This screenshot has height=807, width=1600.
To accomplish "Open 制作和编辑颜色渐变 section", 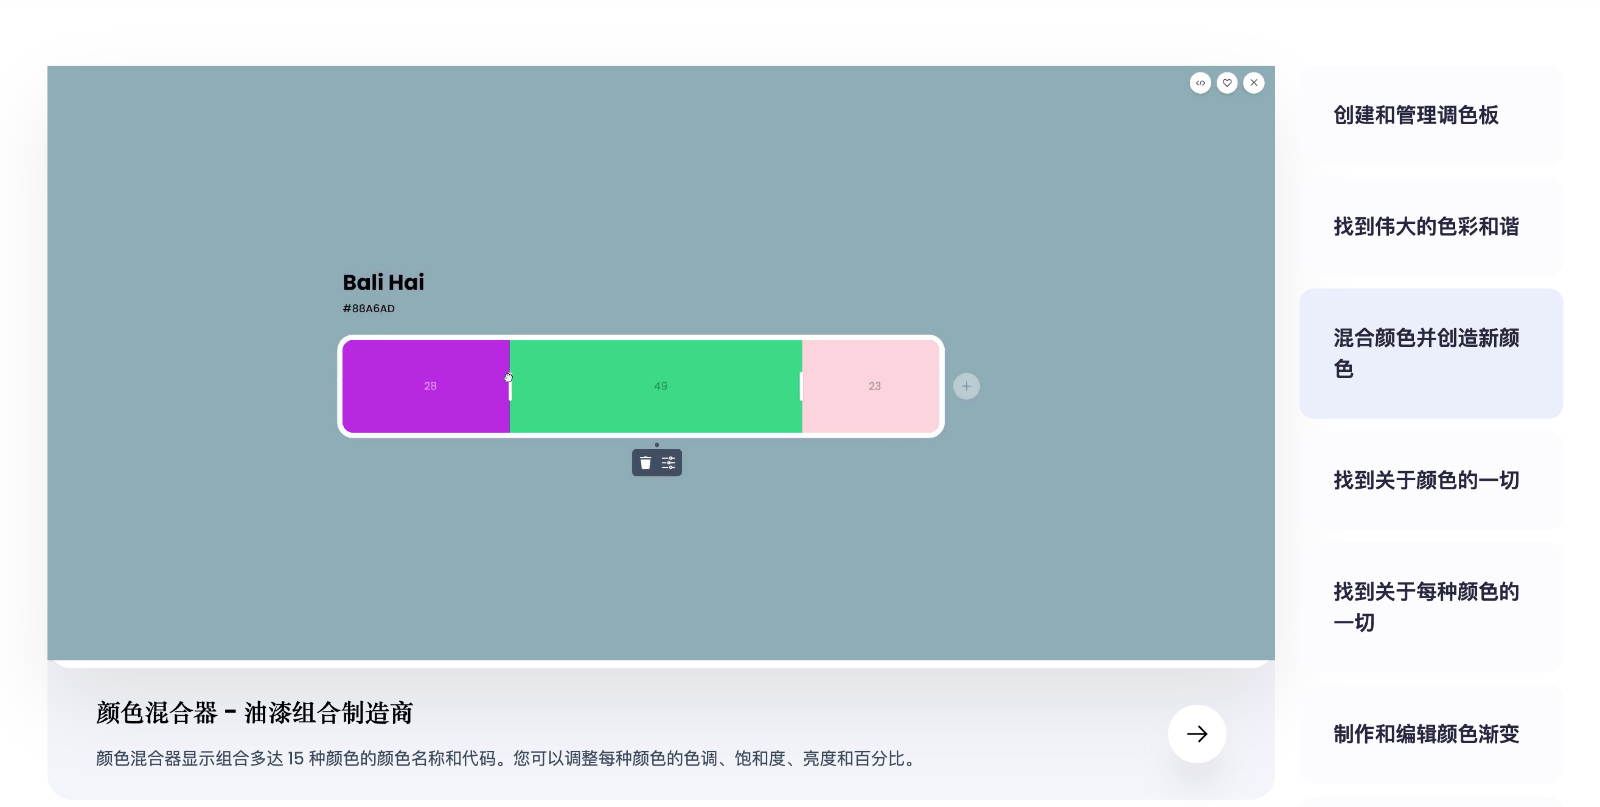I will click(1424, 733).
